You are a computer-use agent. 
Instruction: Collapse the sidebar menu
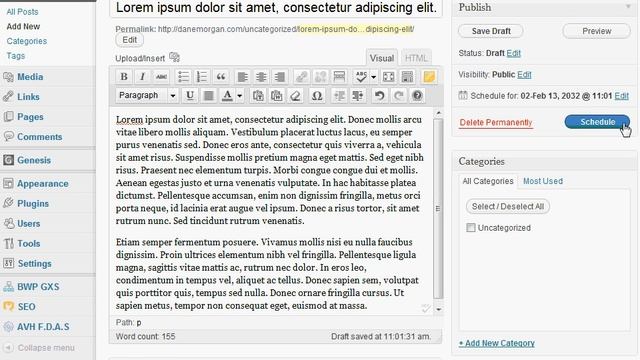point(39,348)
